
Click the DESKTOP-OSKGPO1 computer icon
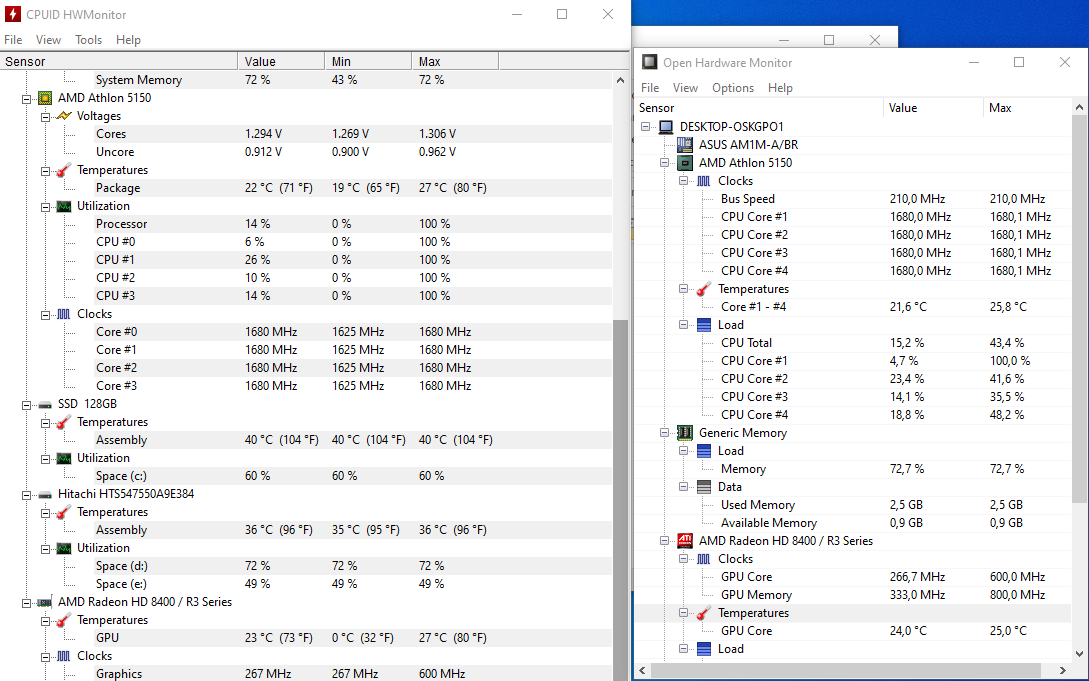click(x=666, y=126)
